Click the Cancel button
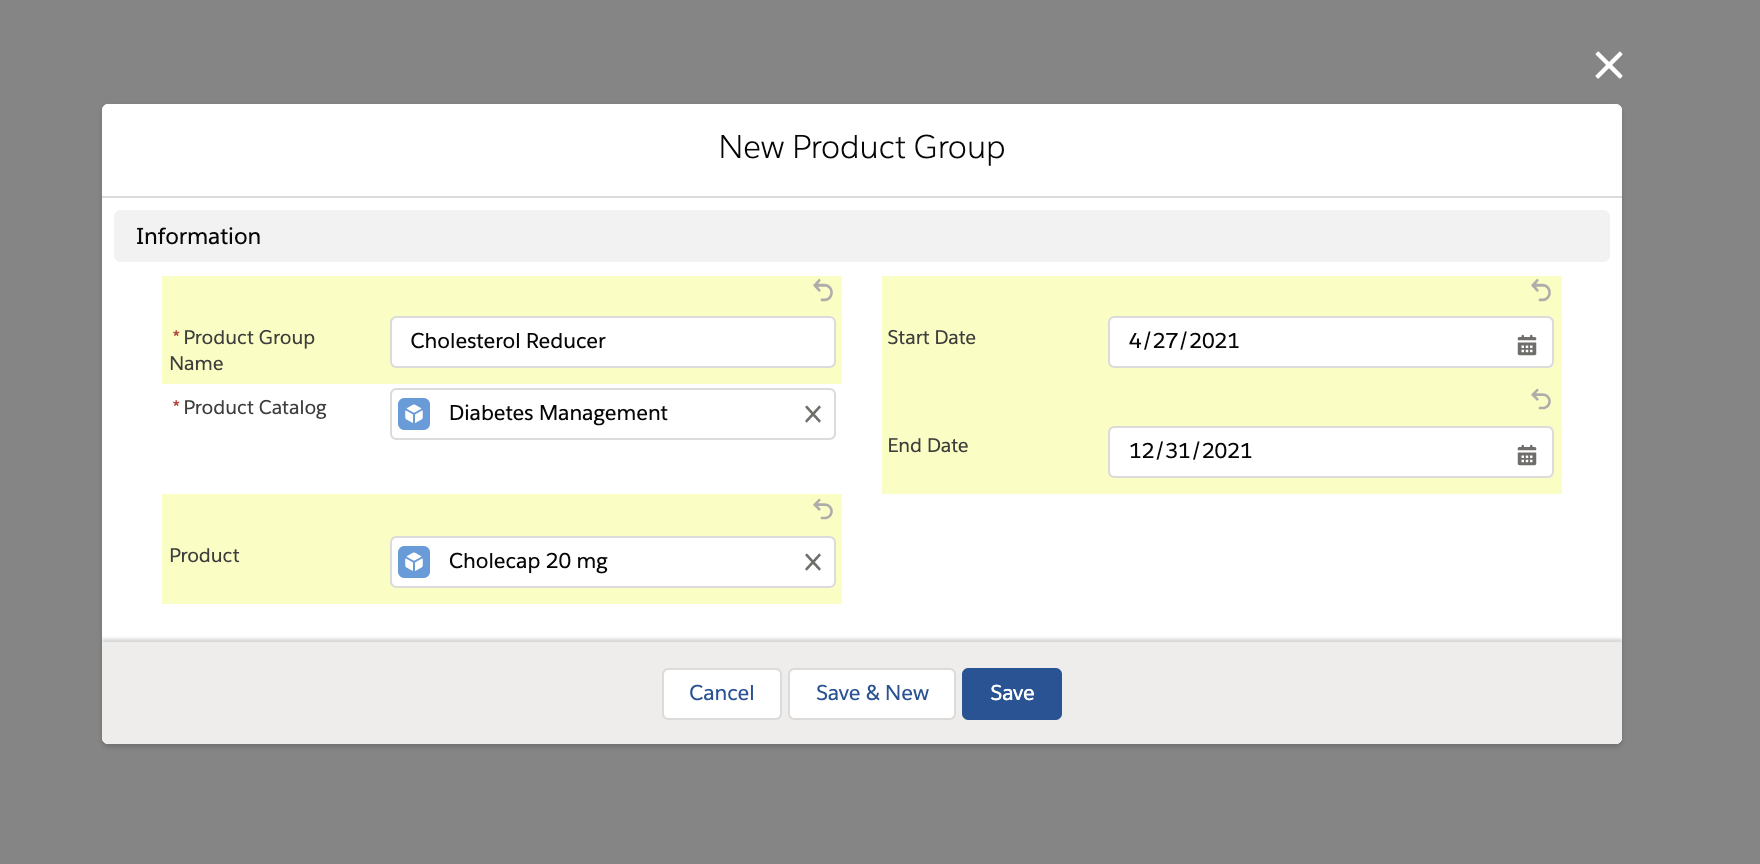The height and width of the screenshot is (864, 1760). 721,693
